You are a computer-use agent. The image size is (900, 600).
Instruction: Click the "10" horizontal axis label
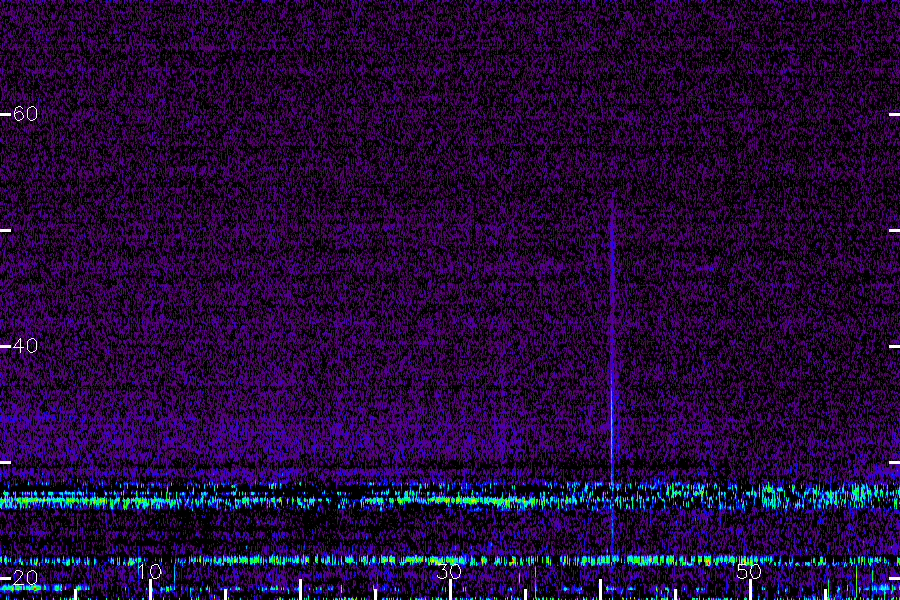150,571
